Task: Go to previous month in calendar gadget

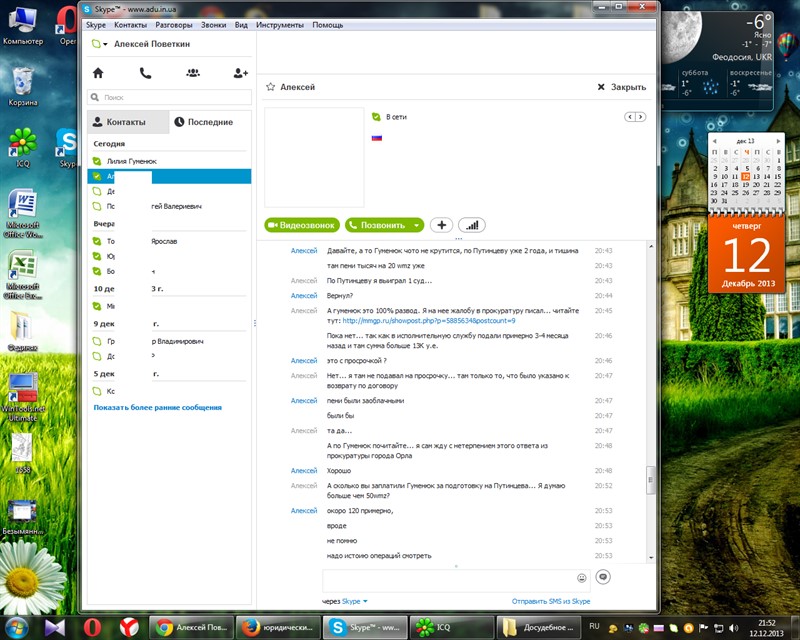Action: coord(714,141)
